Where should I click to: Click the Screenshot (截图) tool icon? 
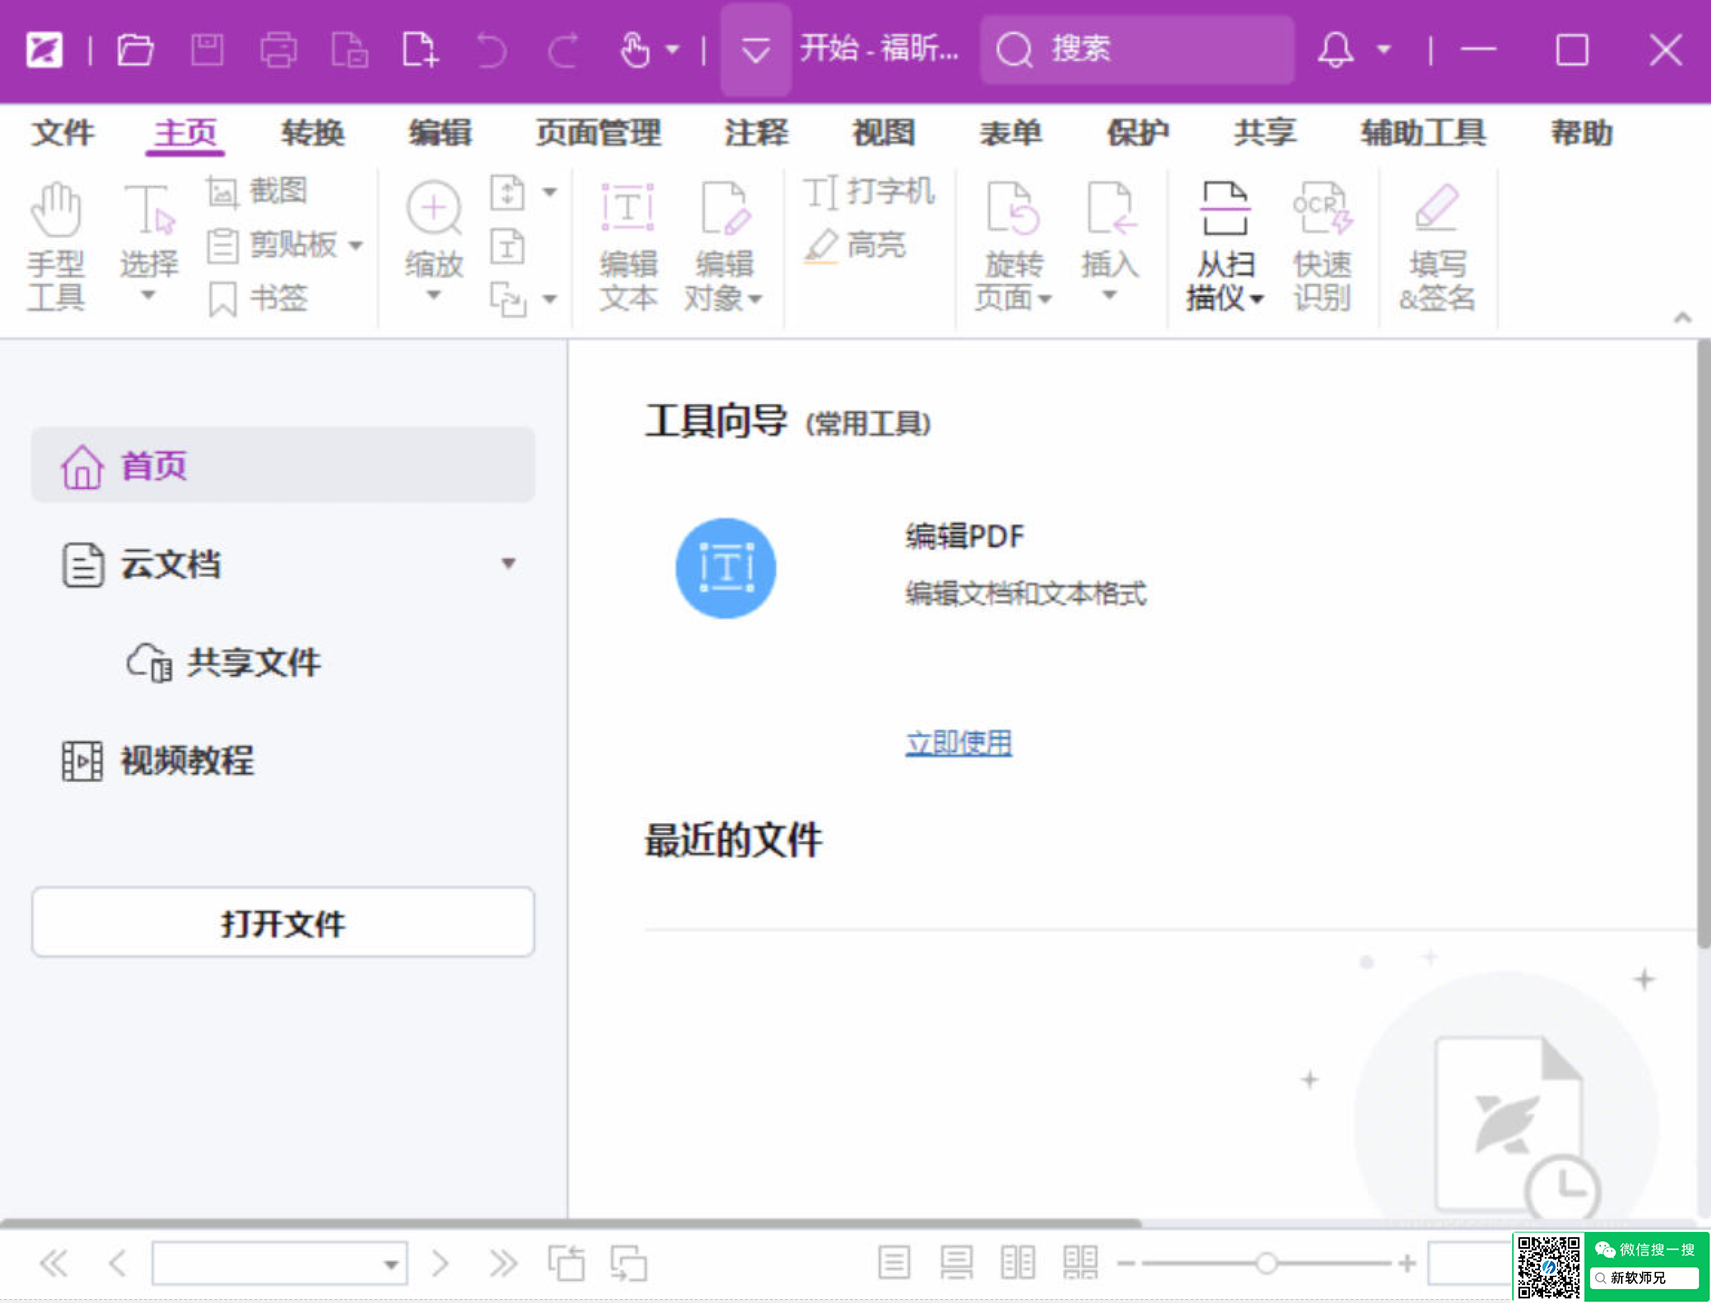222,191
